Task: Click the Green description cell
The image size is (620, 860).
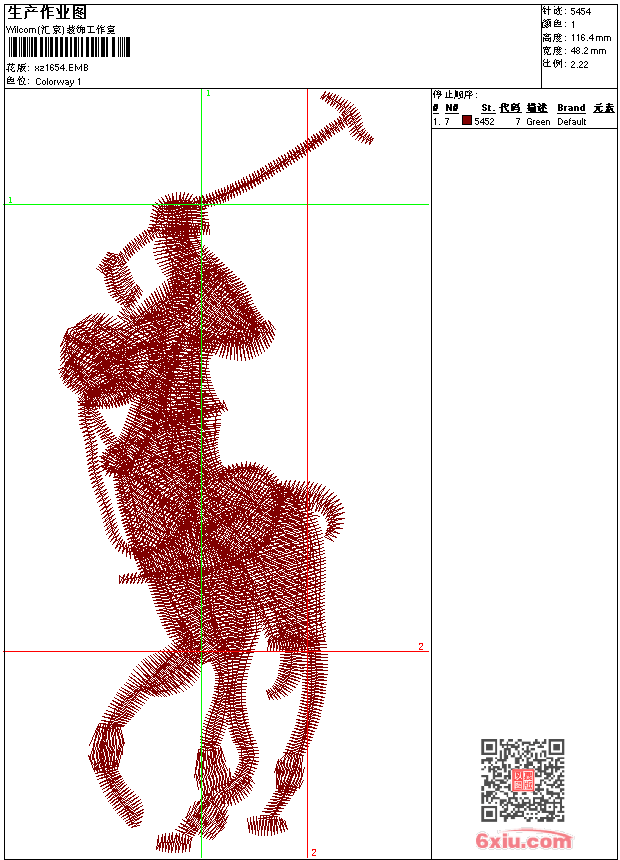Action: pyautogui.click(x=538, y=122)
